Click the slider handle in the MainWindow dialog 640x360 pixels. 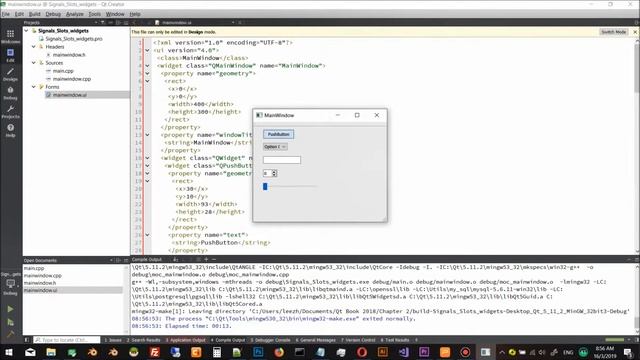pos(265,187)
